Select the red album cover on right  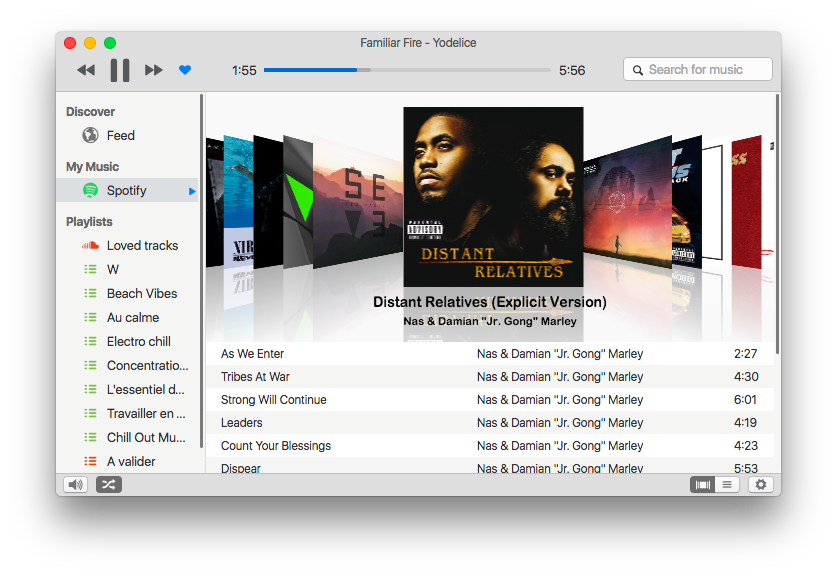point(746,202)
